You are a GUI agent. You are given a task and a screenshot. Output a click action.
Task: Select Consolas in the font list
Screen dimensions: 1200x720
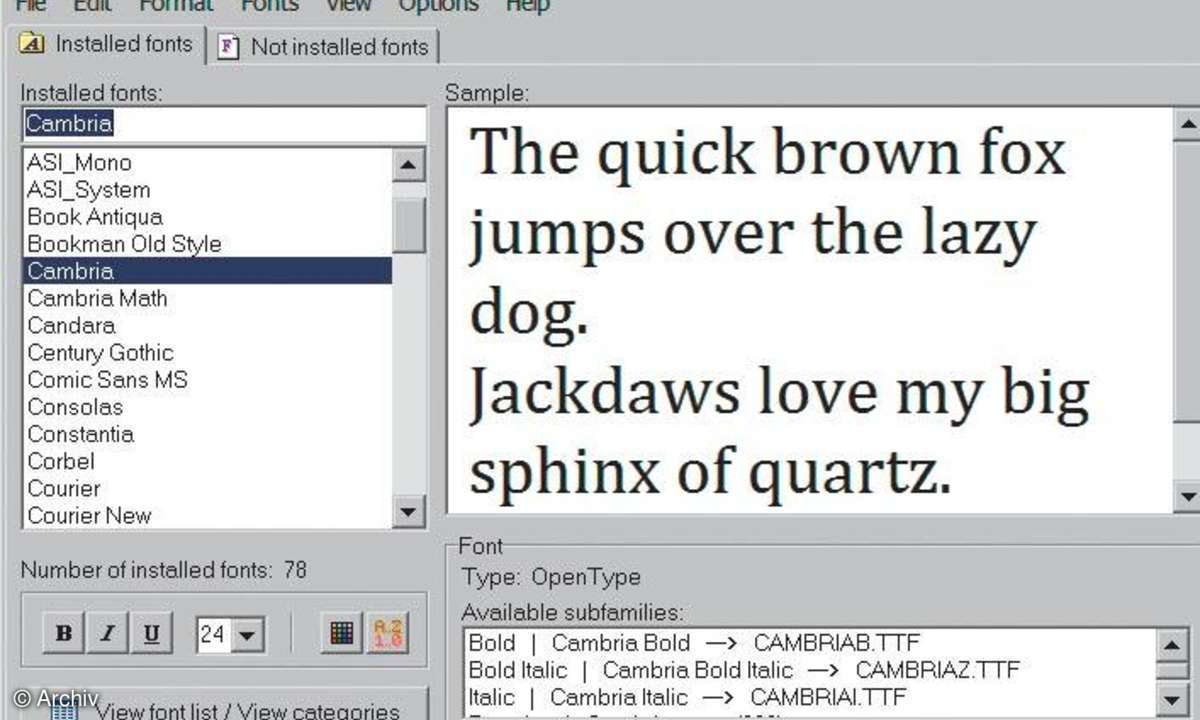207,407
